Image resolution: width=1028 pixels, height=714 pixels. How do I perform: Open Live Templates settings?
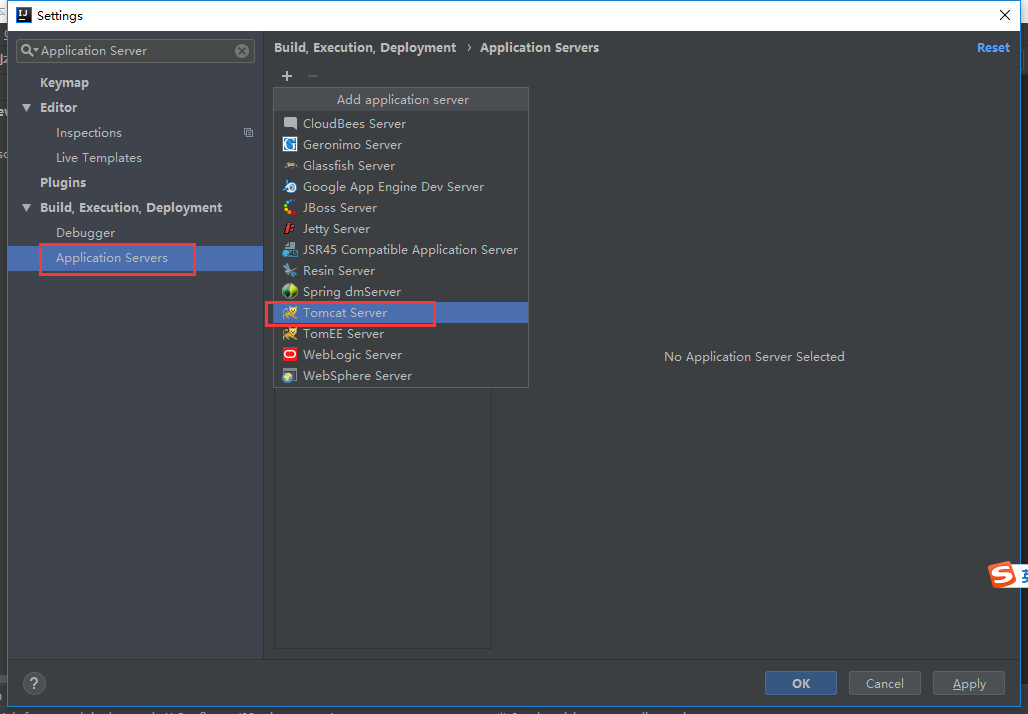(135, 157)
